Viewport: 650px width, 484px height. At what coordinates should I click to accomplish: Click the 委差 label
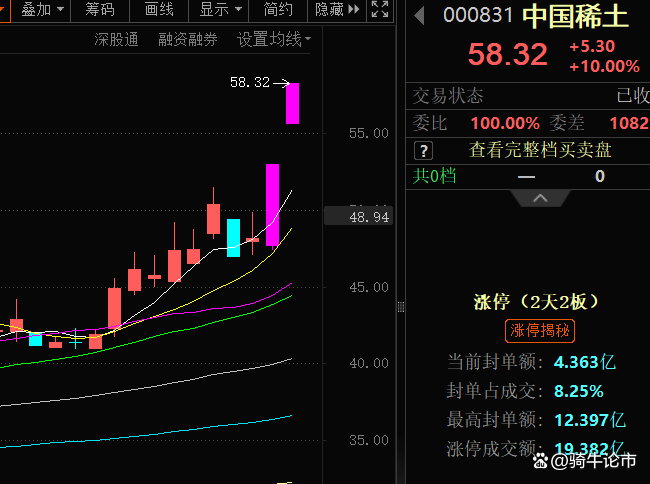point(567,123)
